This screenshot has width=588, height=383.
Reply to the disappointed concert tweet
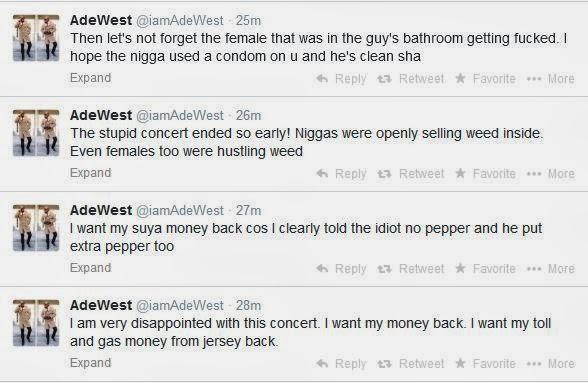341,363
